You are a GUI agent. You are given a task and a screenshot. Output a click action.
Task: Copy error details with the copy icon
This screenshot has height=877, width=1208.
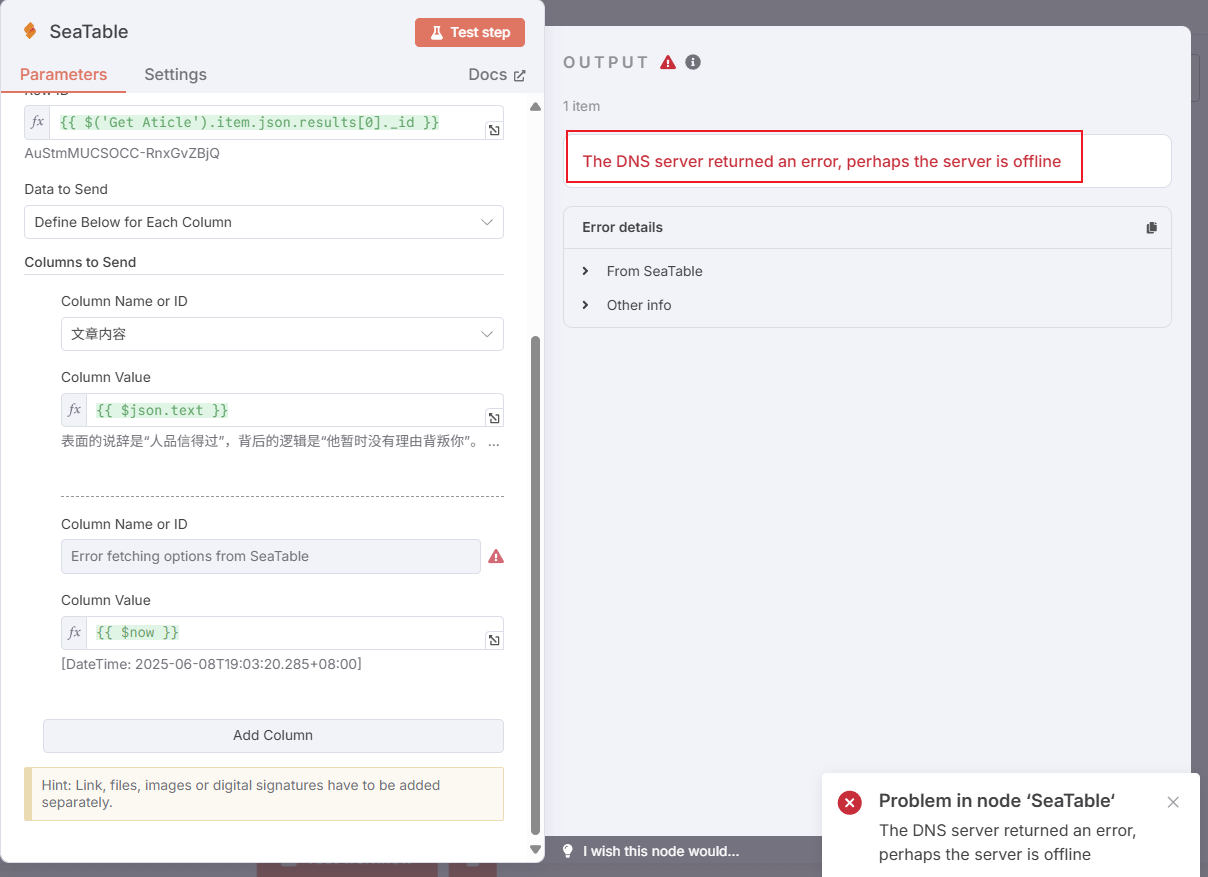click(x=1151, y=228)
